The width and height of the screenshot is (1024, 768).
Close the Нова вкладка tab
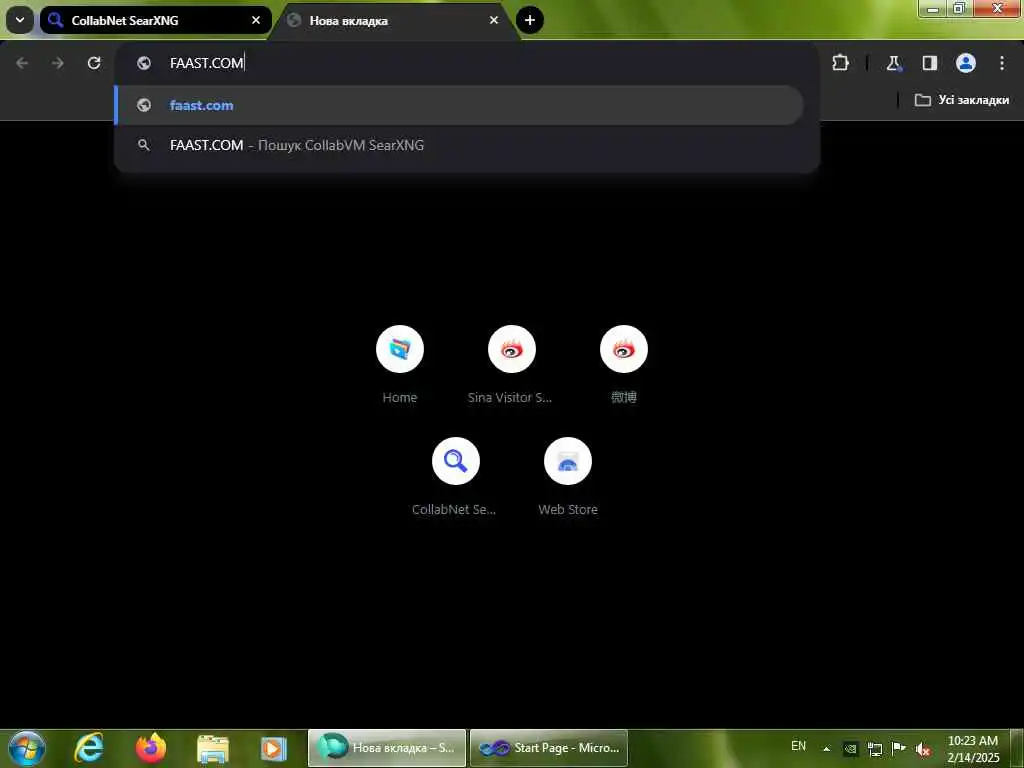tap(494, 20)
